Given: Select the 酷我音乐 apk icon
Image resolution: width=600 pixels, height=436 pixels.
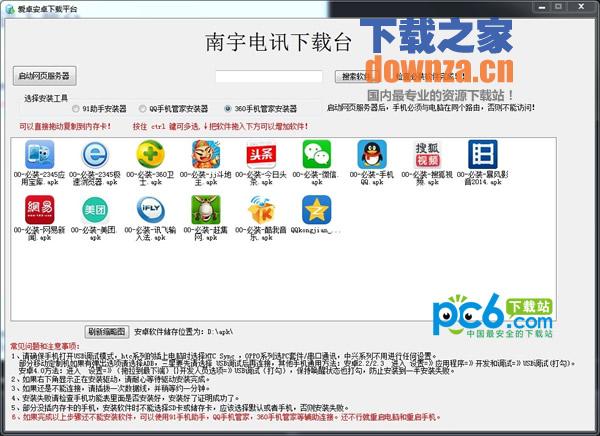Looking at the screenshot, I should pyautogui.click(x=261, y=210).
